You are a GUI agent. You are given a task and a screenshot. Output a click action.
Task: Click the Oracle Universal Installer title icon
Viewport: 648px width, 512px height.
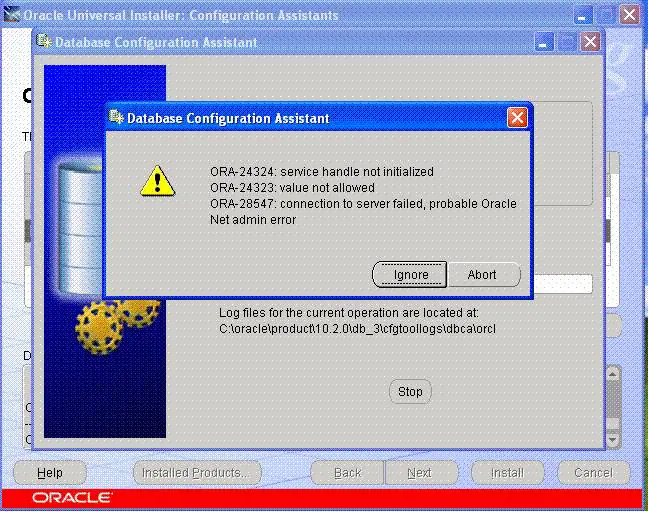(x=12, y=15)
